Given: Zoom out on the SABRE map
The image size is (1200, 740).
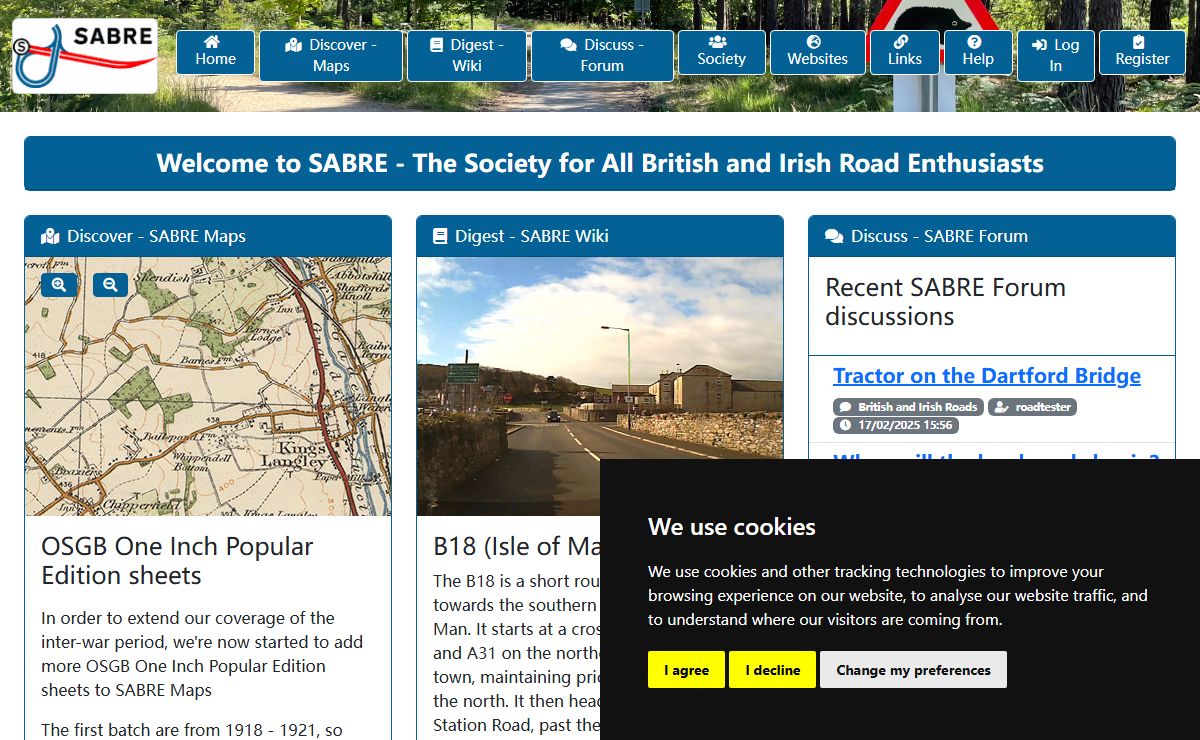Looking at the screenshot, I should 110,285.
